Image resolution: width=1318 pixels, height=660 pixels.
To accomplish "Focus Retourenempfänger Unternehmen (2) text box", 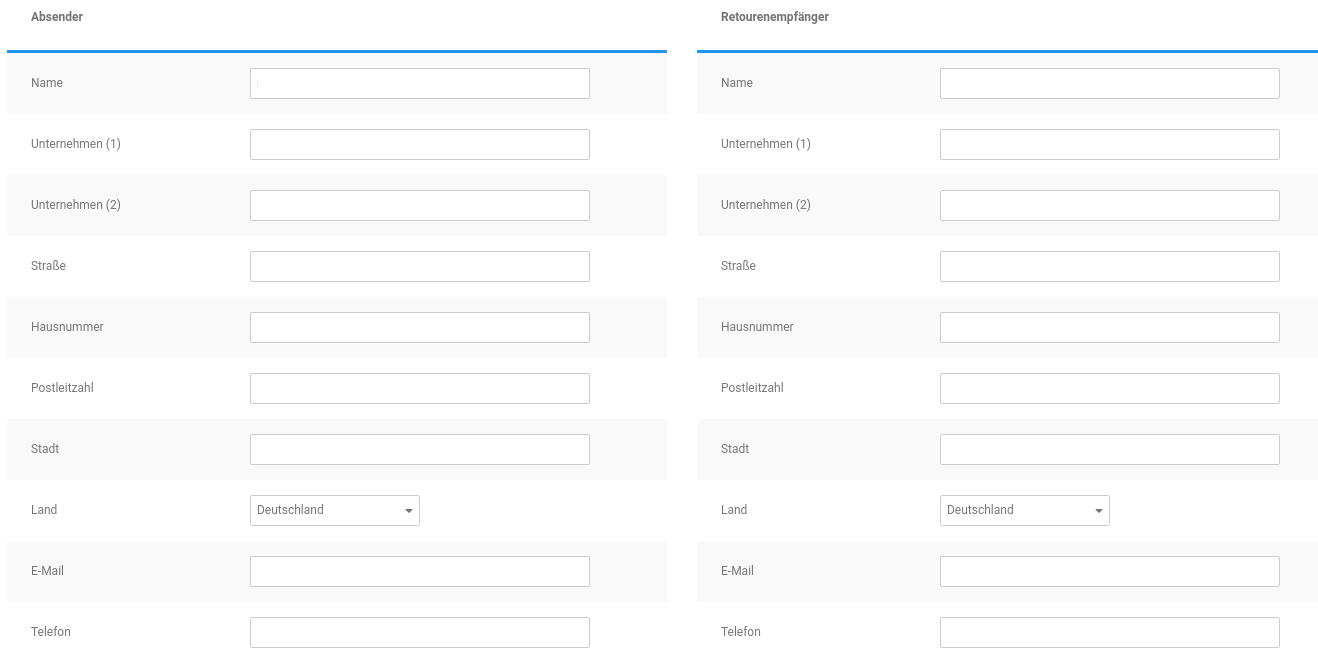I will tap(1109, 205).
